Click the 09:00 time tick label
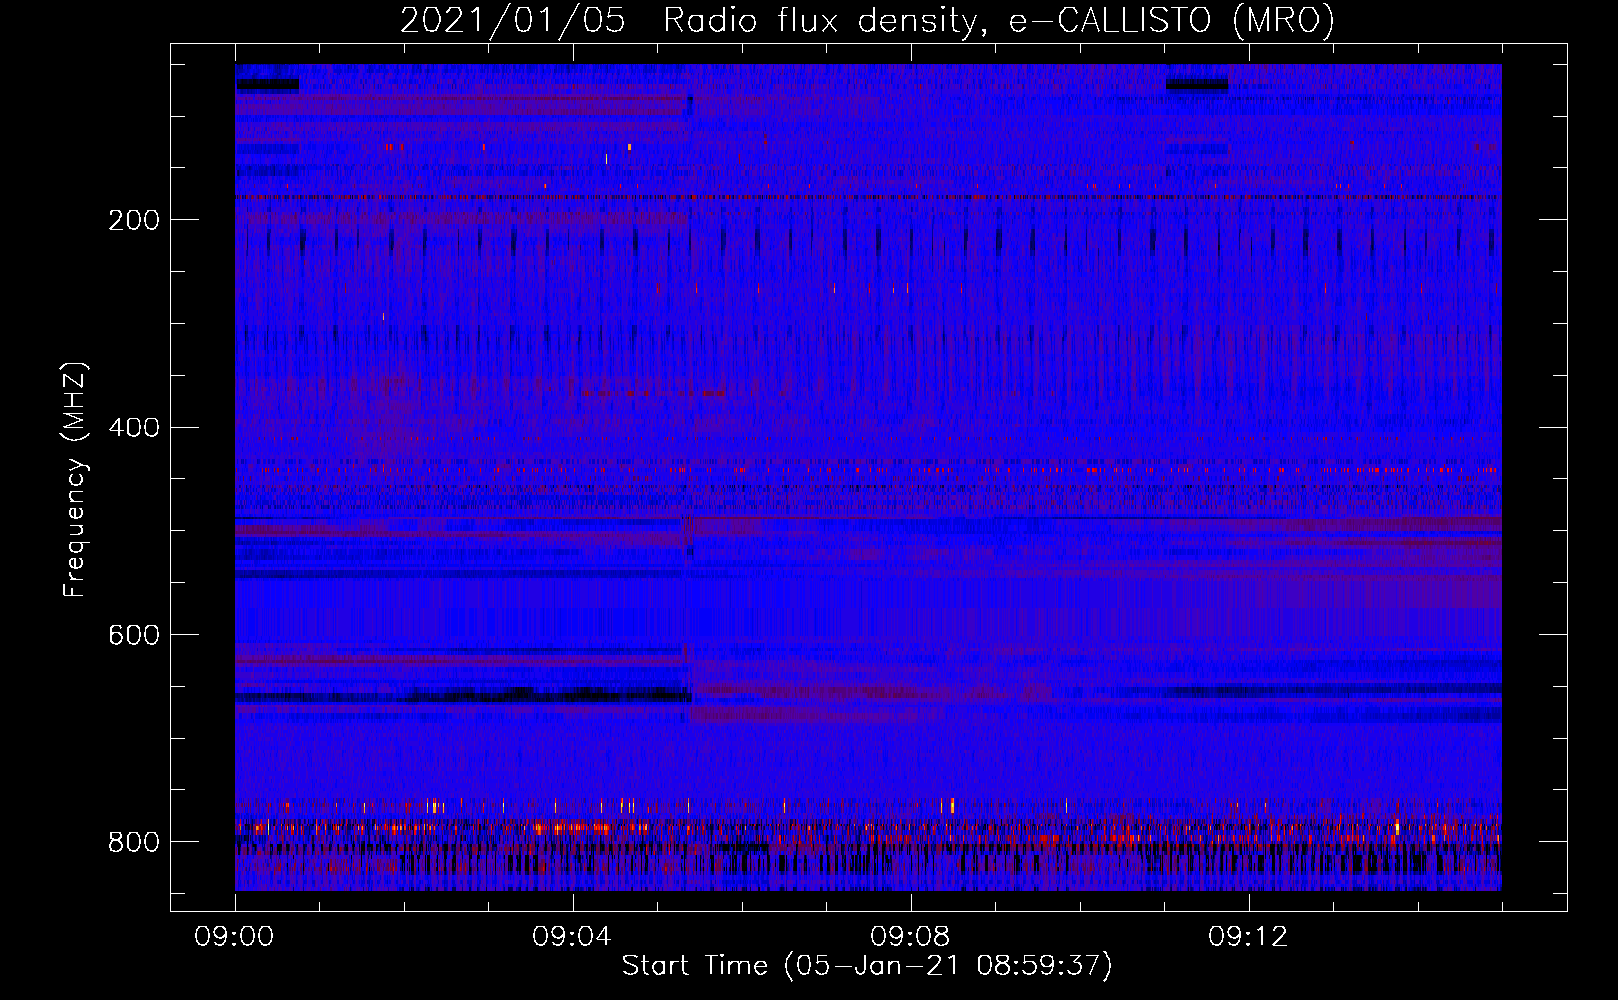Viewport: 1618px width, 1000px height. point(234,936)
